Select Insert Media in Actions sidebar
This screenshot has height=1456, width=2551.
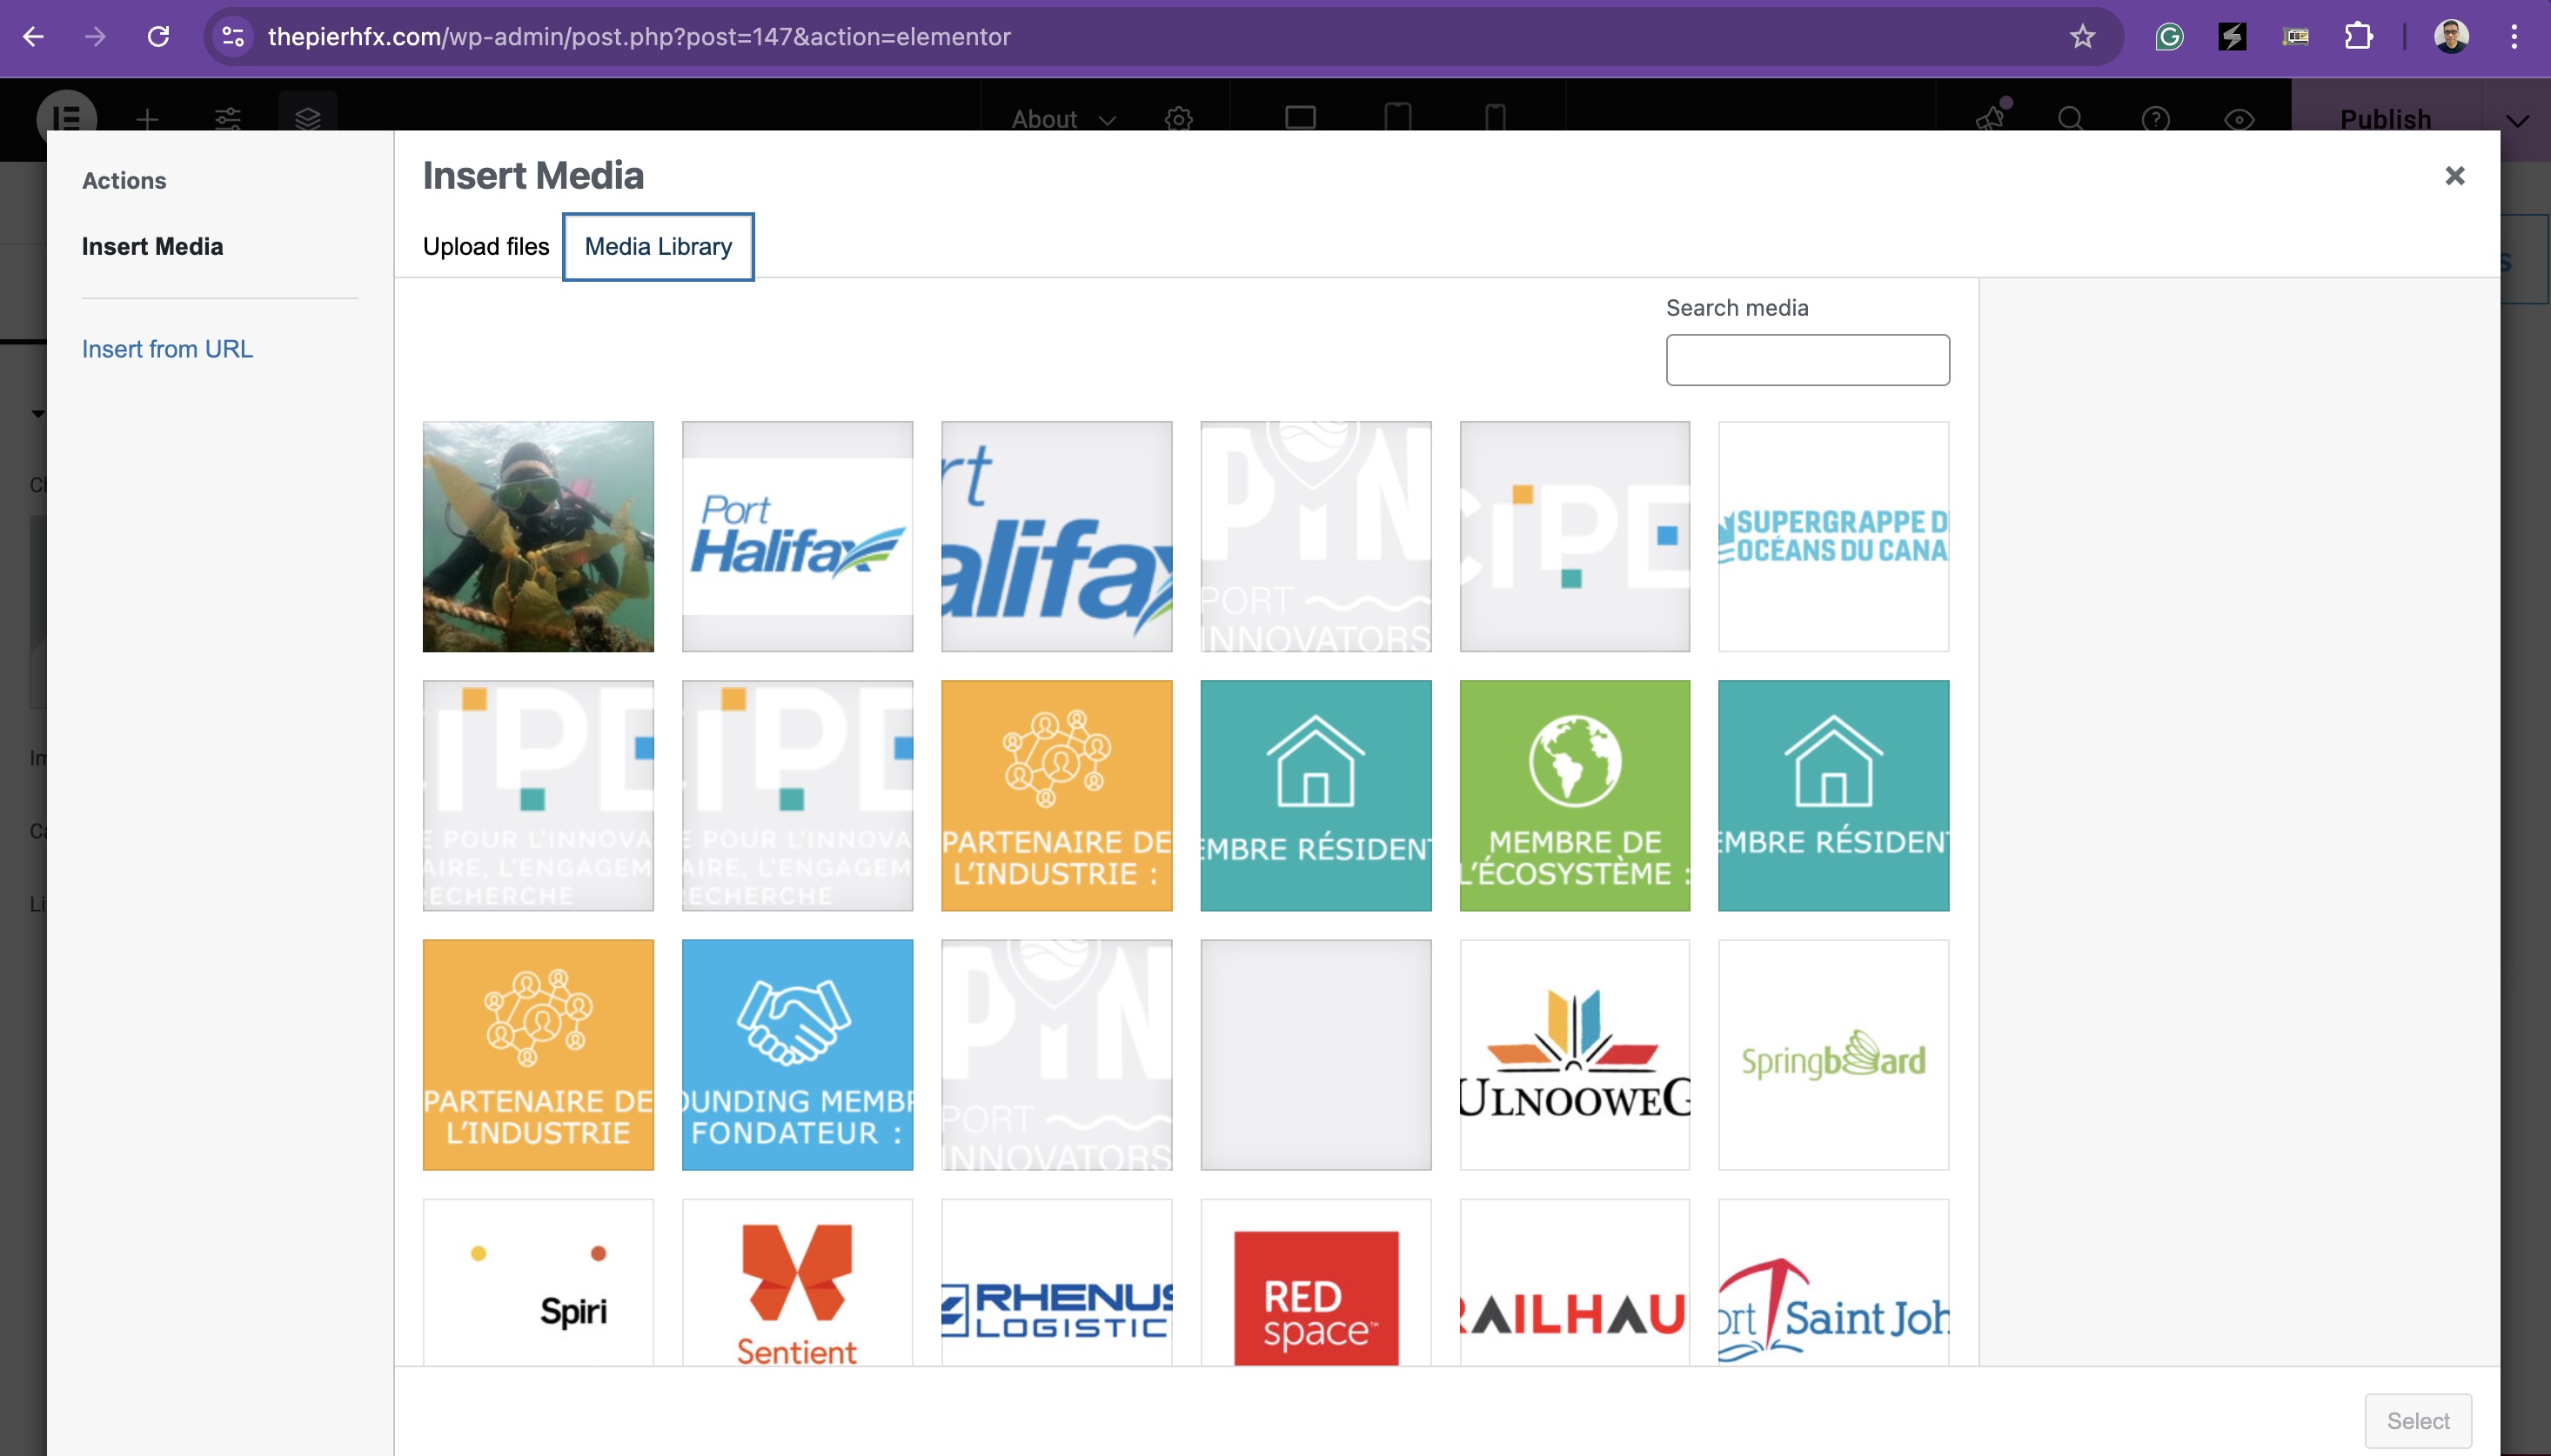pyautogui.click(x=152, y=246)
